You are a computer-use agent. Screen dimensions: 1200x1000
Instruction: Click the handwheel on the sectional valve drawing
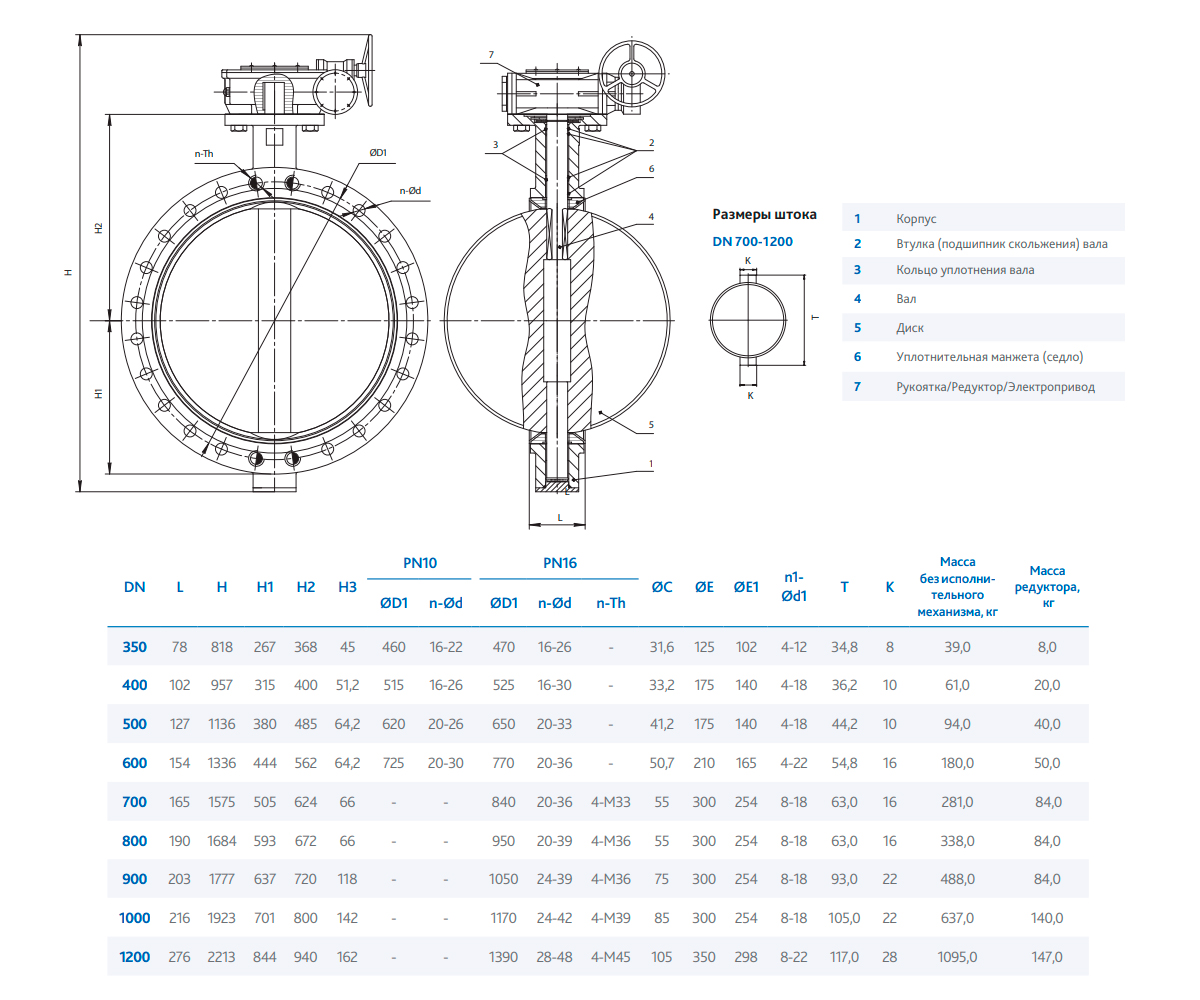pos(634,73)
